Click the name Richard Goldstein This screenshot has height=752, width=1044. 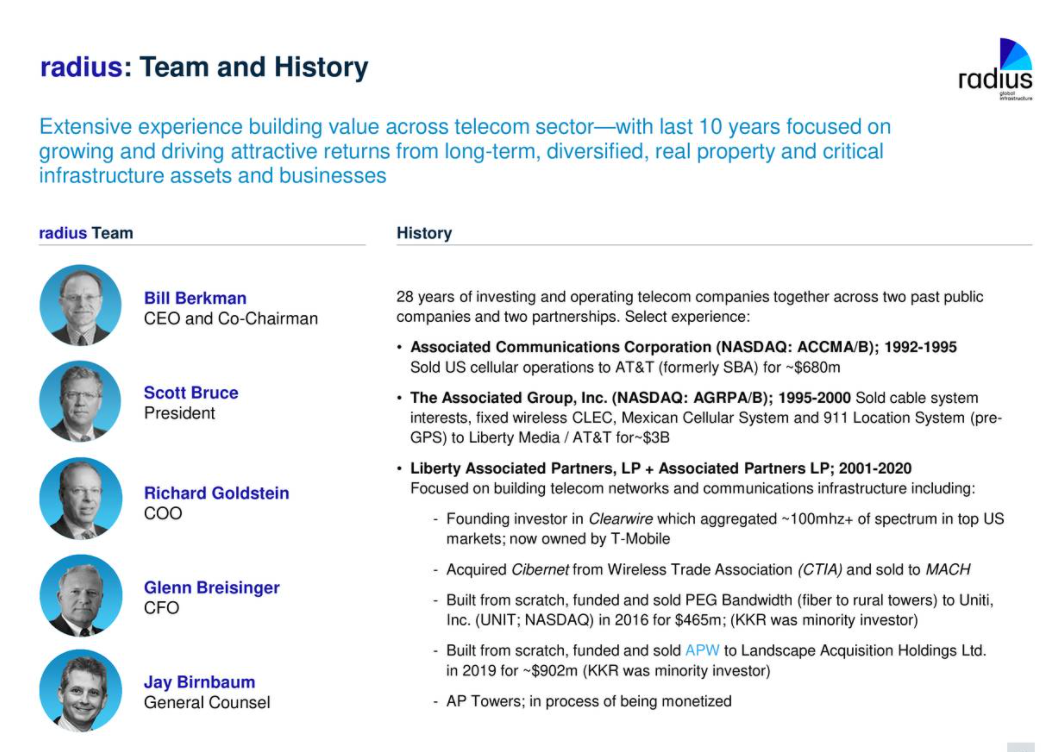pos(216,493)
